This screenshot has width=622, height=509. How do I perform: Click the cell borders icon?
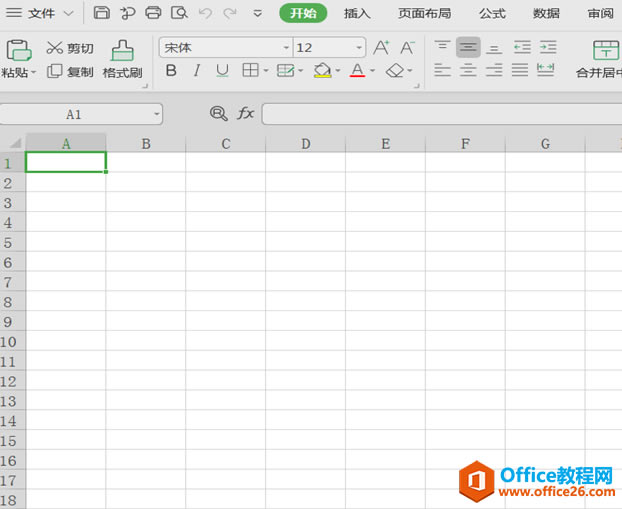click(250, 71)
